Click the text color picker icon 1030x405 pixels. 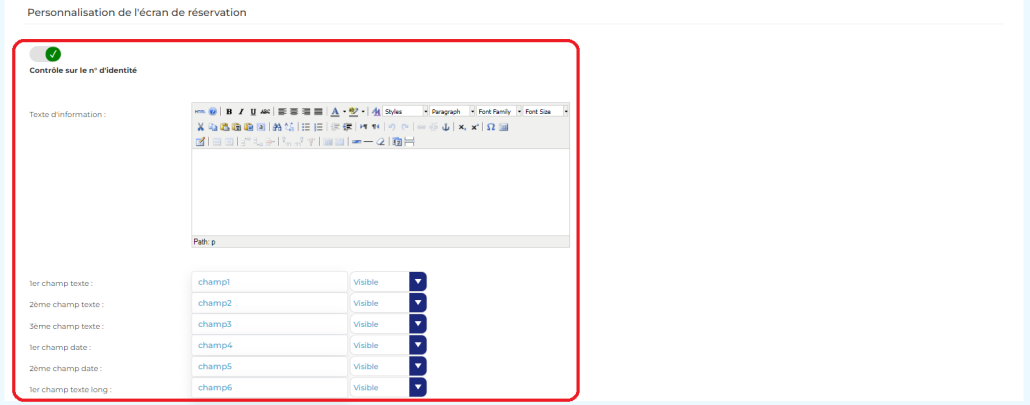334,112
